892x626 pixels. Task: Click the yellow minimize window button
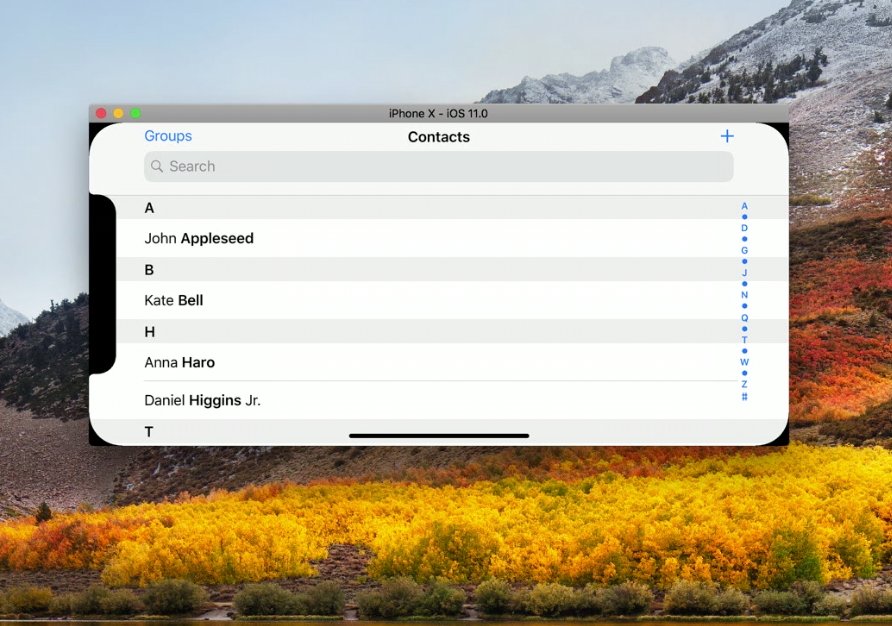118,113
